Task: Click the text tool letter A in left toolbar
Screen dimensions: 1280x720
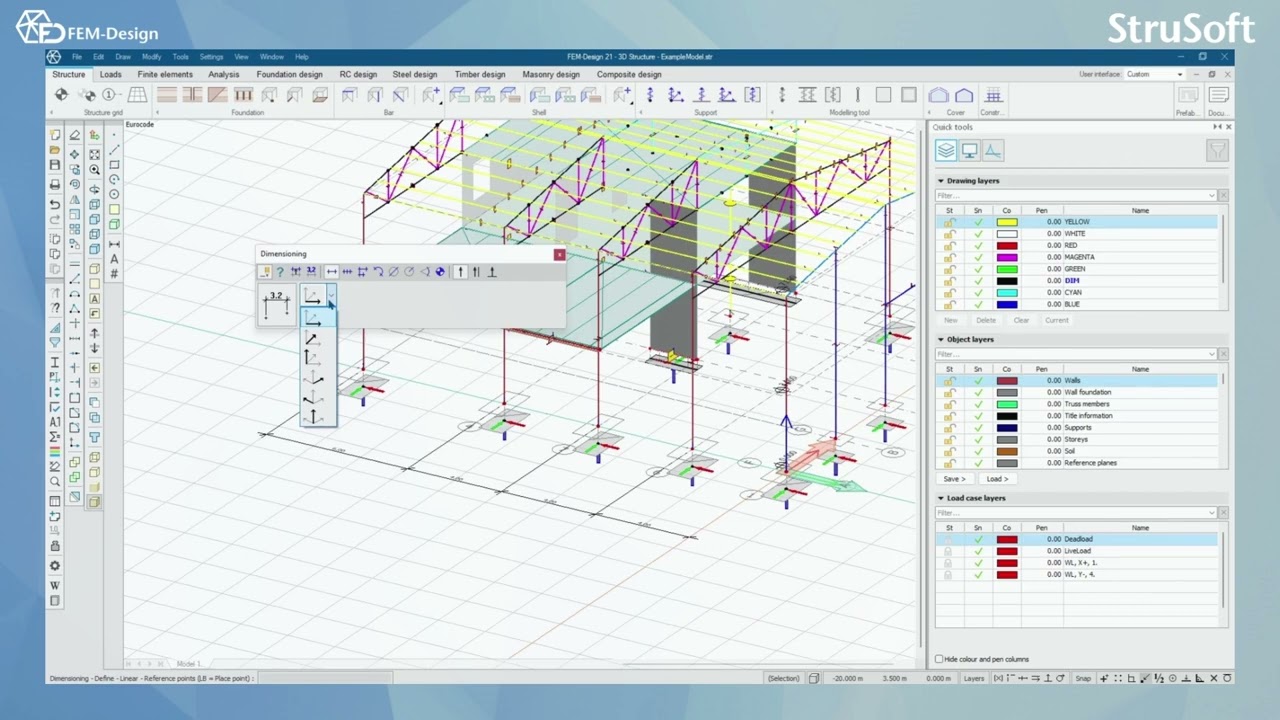Action: (114, 259)
